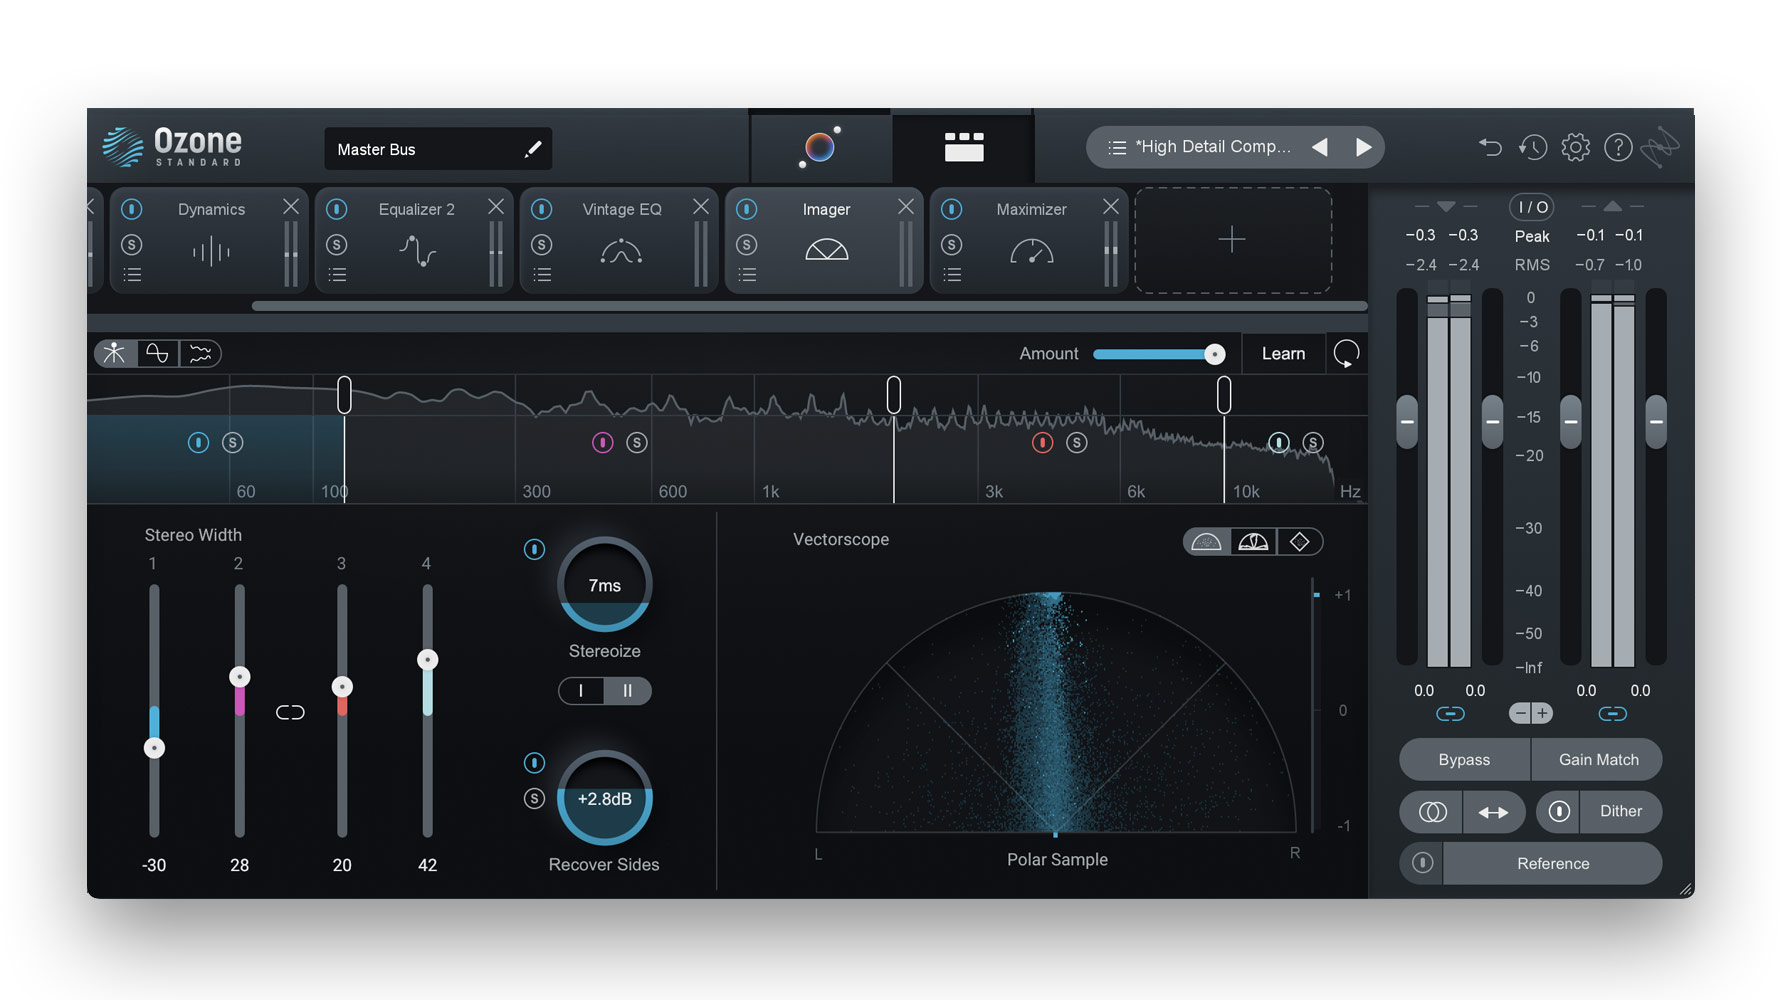Open the Vintage EQ module preset list
The height and width of the screenshot is (1000, 1780).
click(542, 275)
